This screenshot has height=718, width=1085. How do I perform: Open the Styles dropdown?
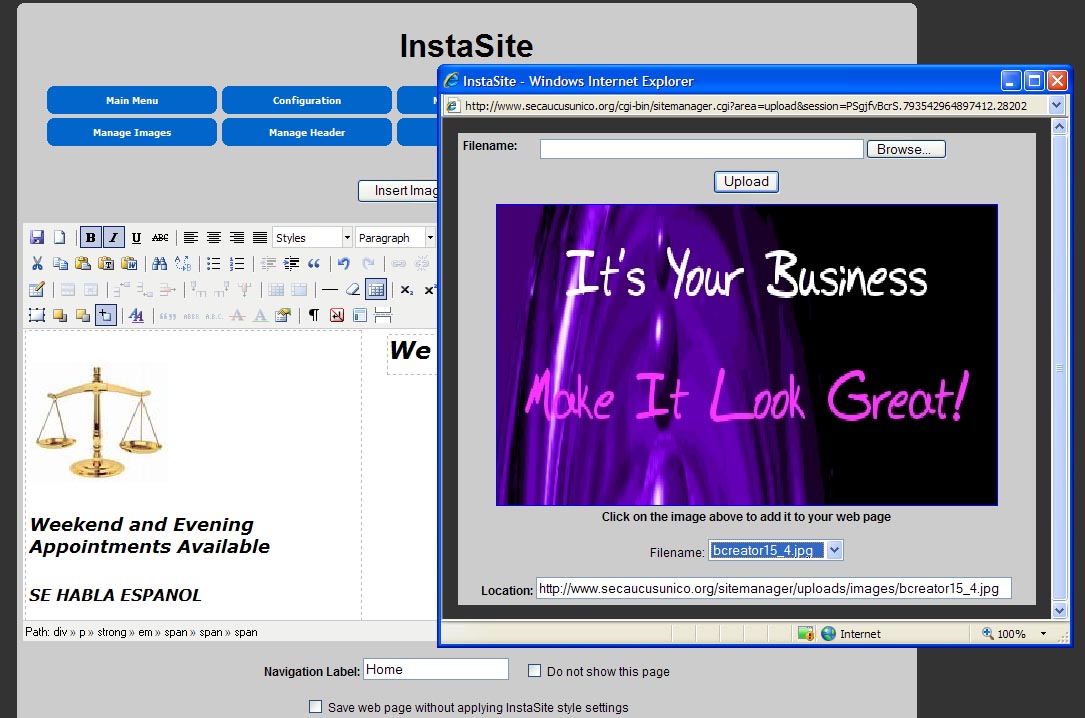312,238
